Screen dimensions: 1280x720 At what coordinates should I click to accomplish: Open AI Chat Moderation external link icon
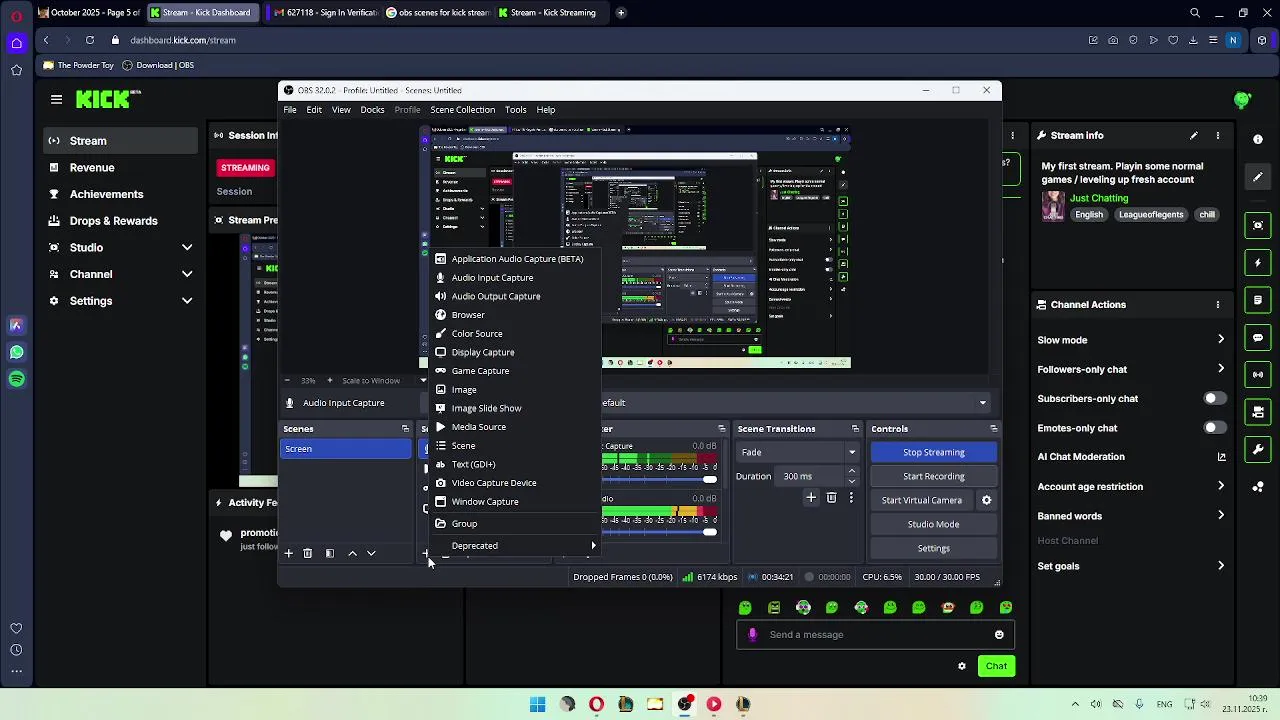click(x=1221, y=457)
